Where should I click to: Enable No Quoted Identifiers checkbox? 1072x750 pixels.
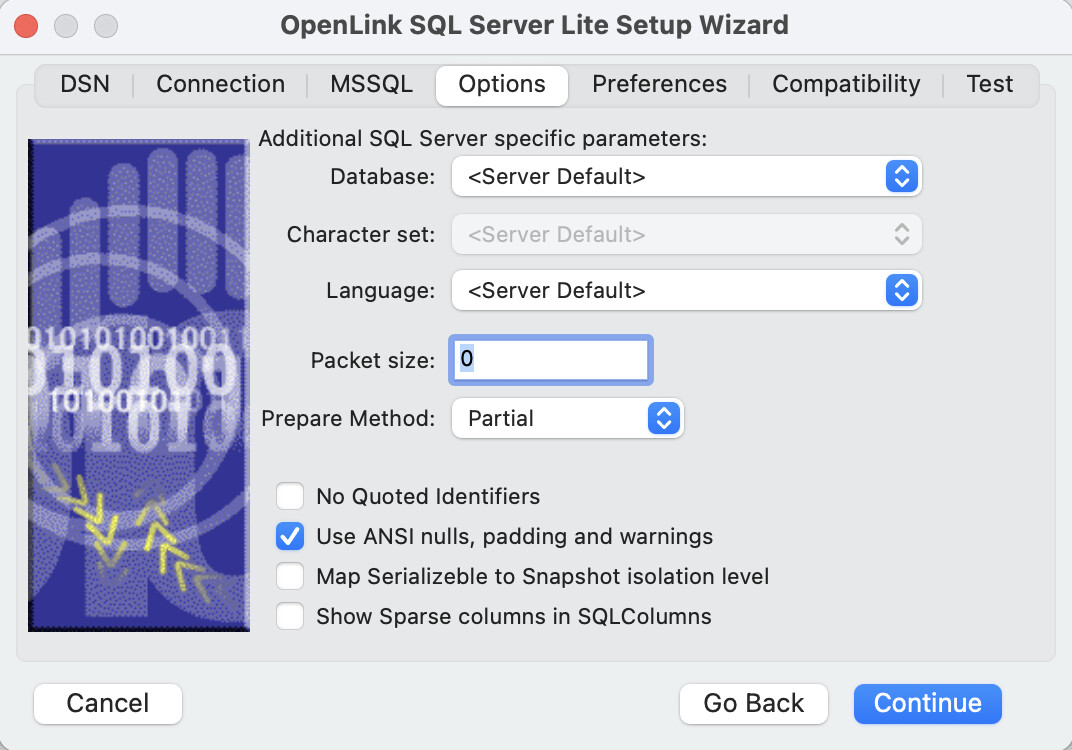click(290, 496)
